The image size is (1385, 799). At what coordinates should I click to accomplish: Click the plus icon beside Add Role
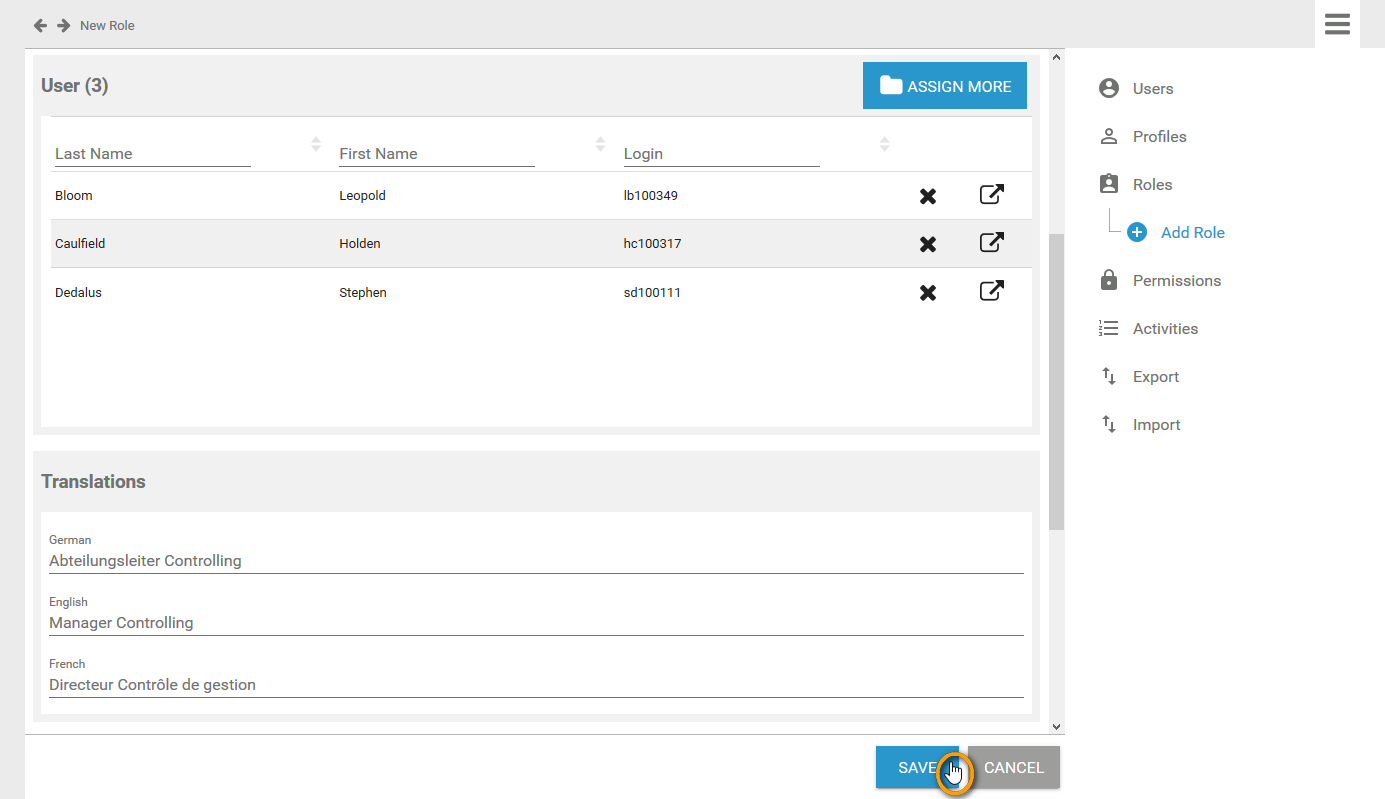(x=1137, y=232)
